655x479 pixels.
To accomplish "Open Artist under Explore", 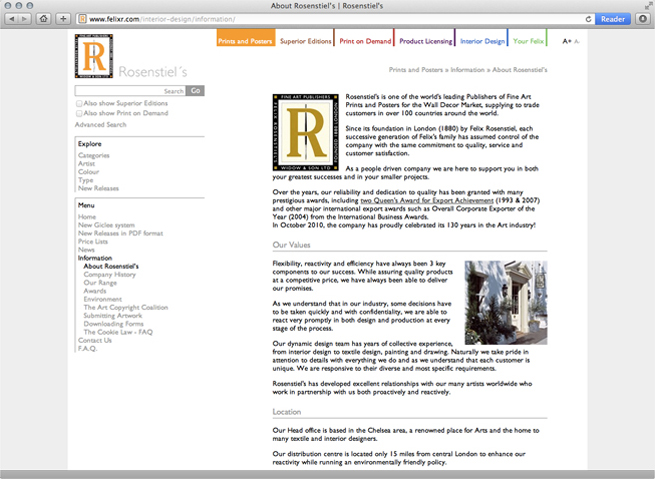I will coord(86,164).
